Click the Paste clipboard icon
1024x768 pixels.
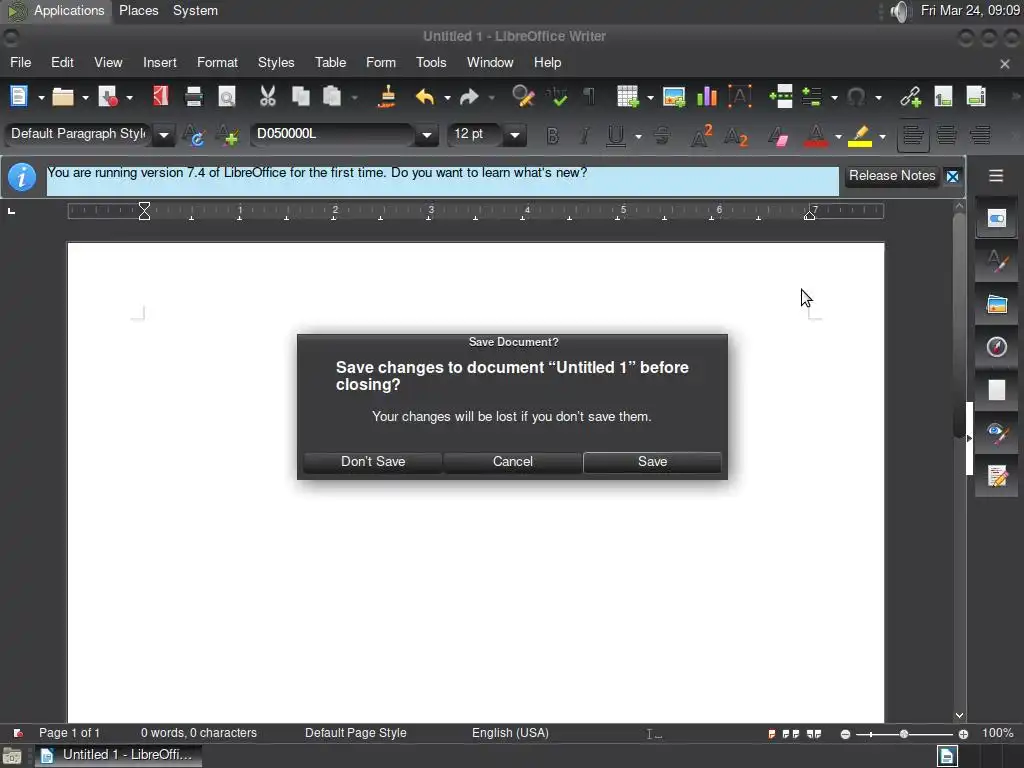coord(332,97)
